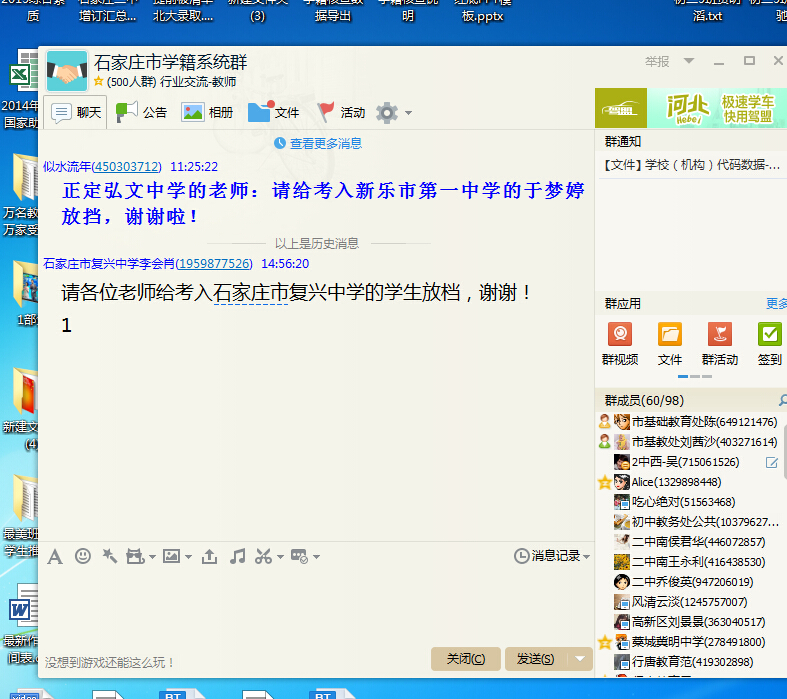Click the 举报 report button
Image resolution: width=787 pixels, height=699 pixels.
click(657, 61)
